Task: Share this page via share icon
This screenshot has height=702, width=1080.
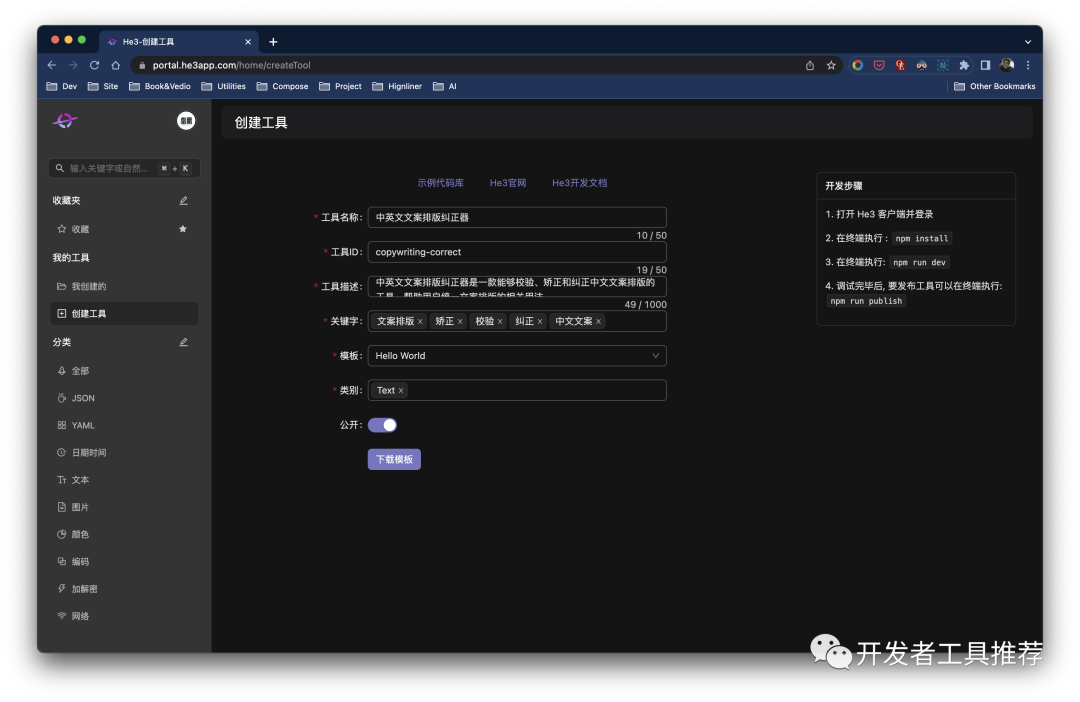Action: pyautogui.click(x=810, y=65)
